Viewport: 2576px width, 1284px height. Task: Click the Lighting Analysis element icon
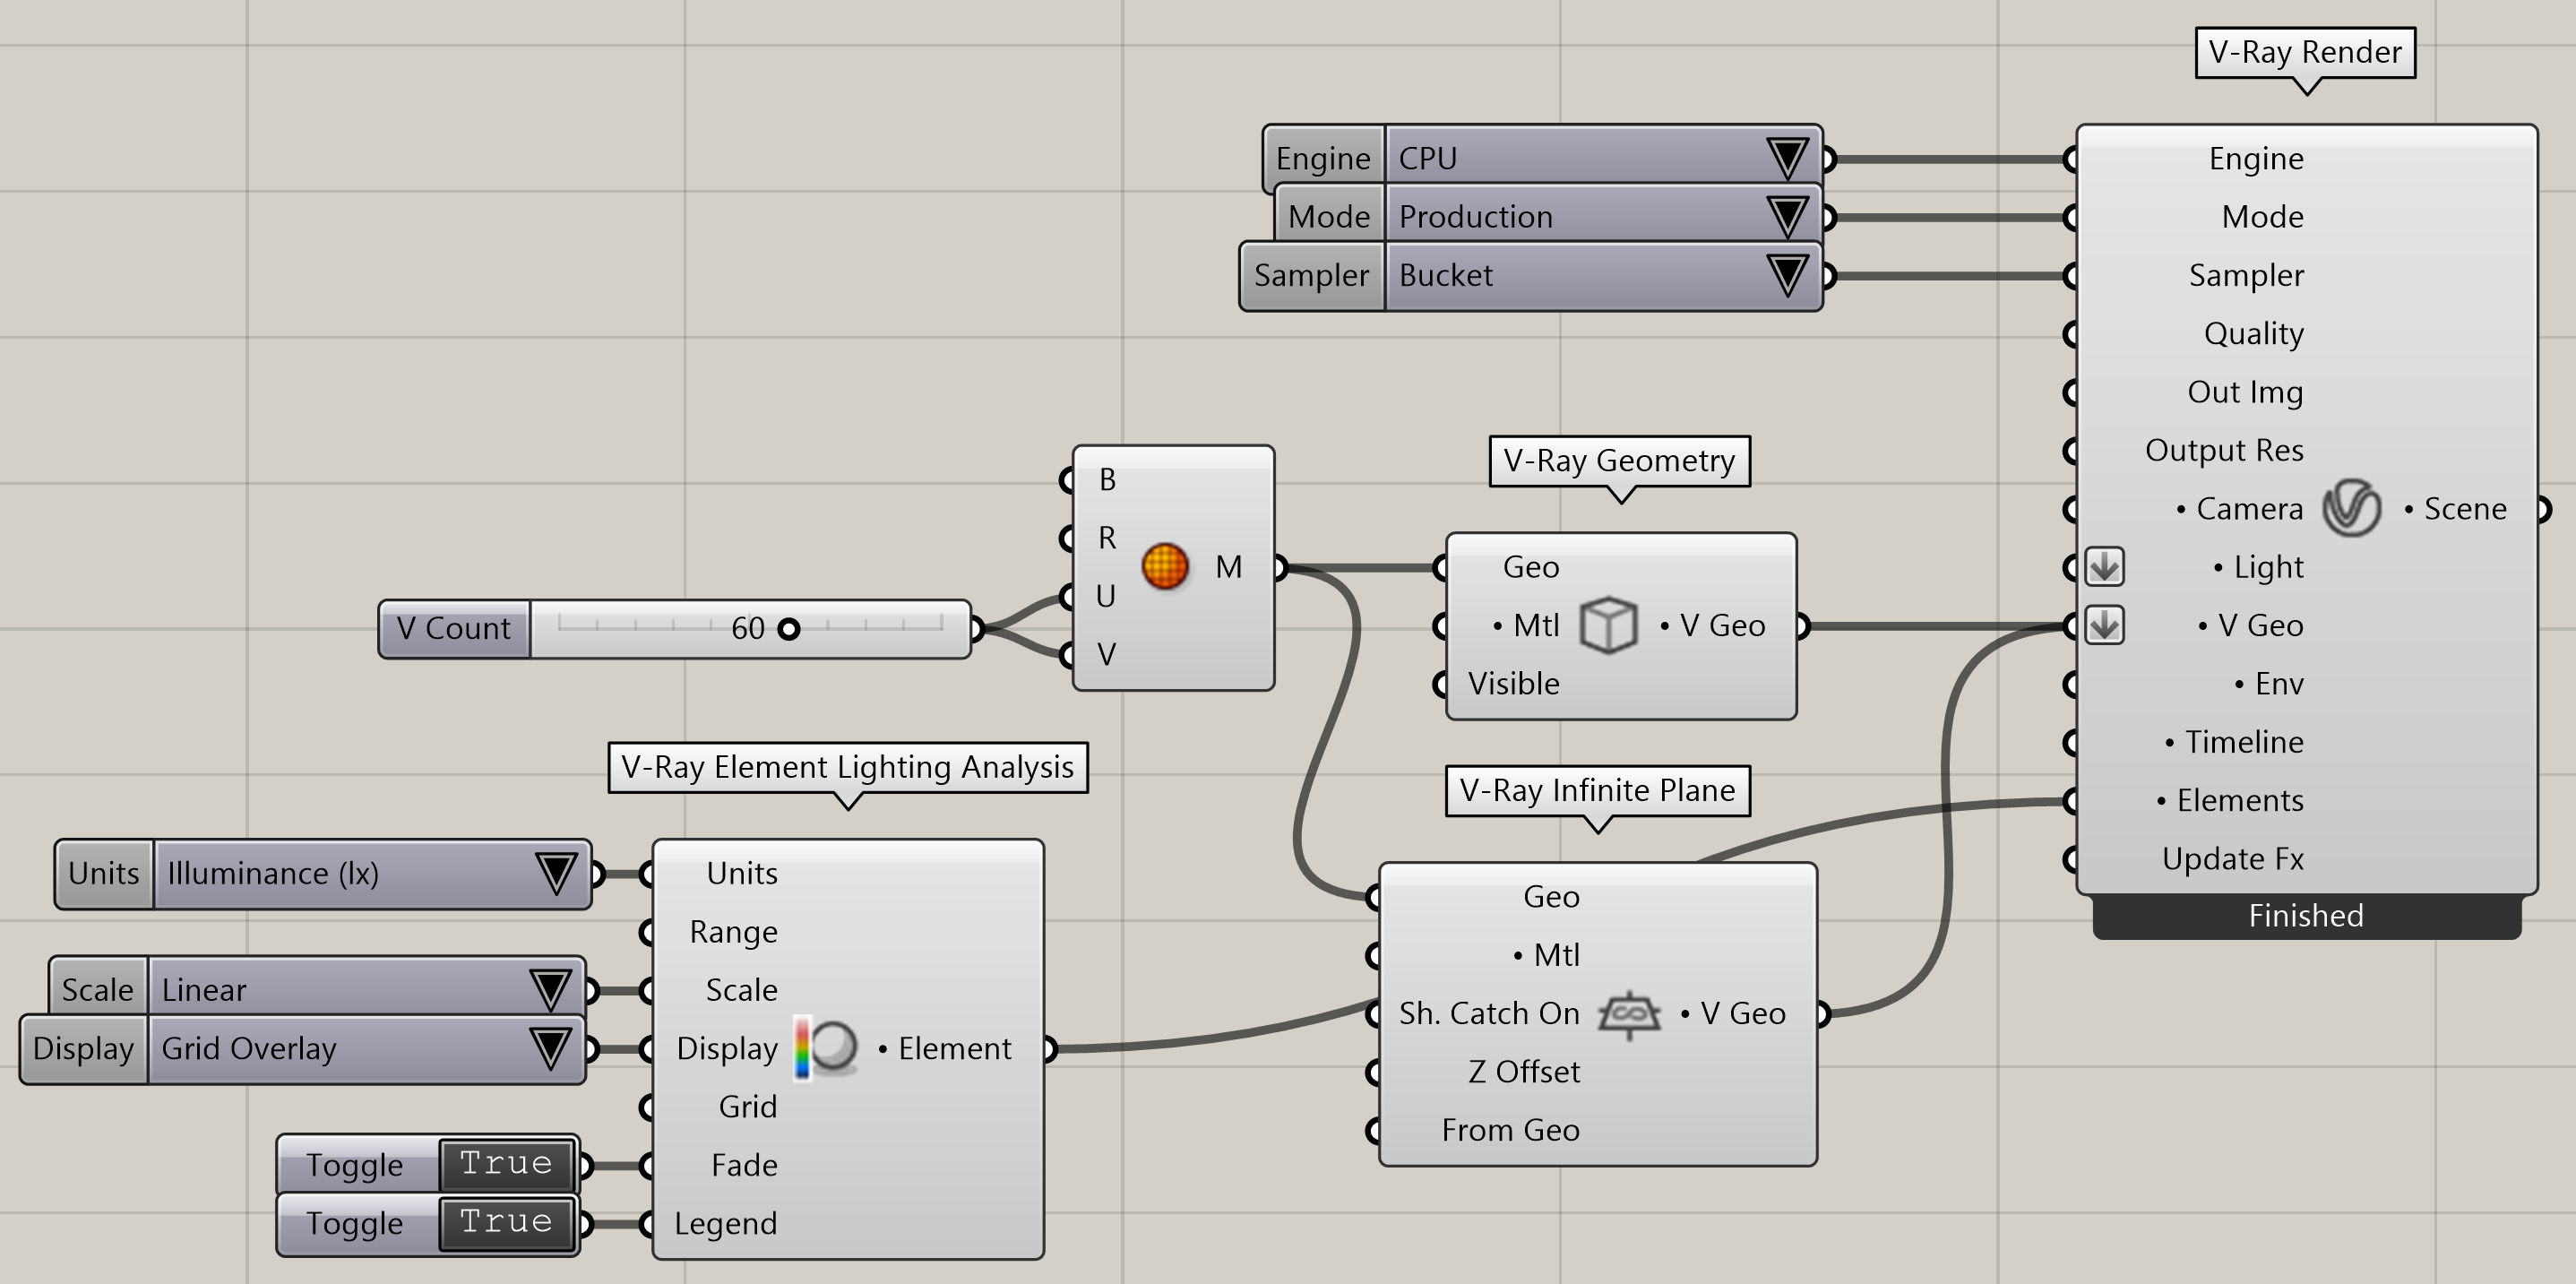pyautogui.click(x=827, y=1048)
